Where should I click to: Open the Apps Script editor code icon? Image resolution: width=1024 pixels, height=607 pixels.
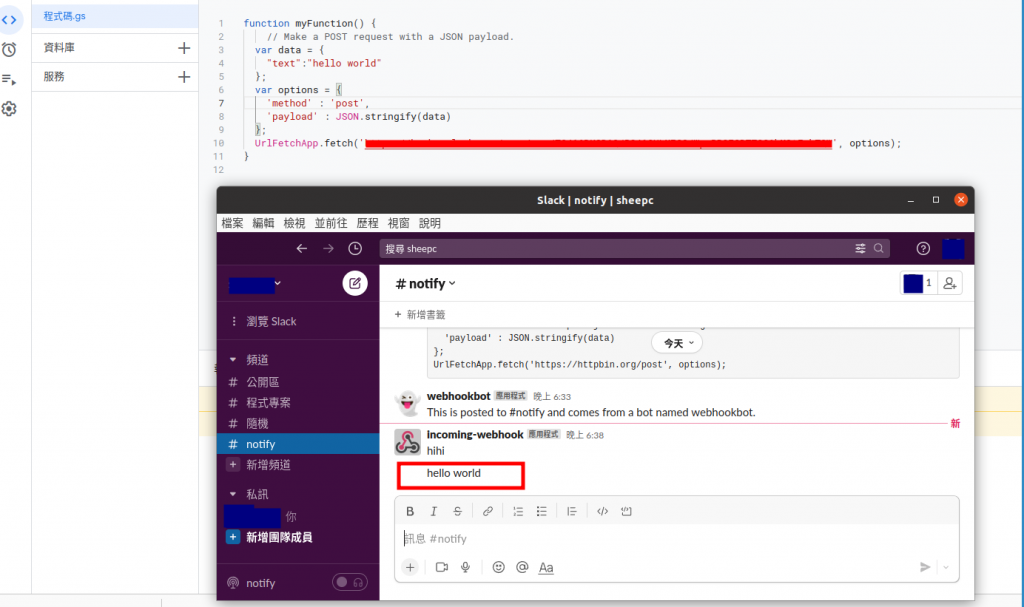[9, 20]
